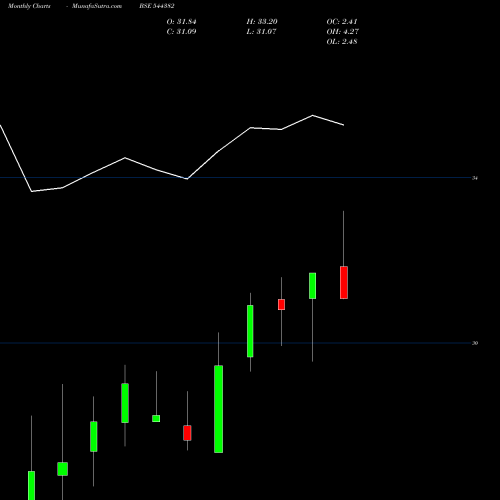Click the 'Monthly Charts' title text

click(x=29, y=6)
